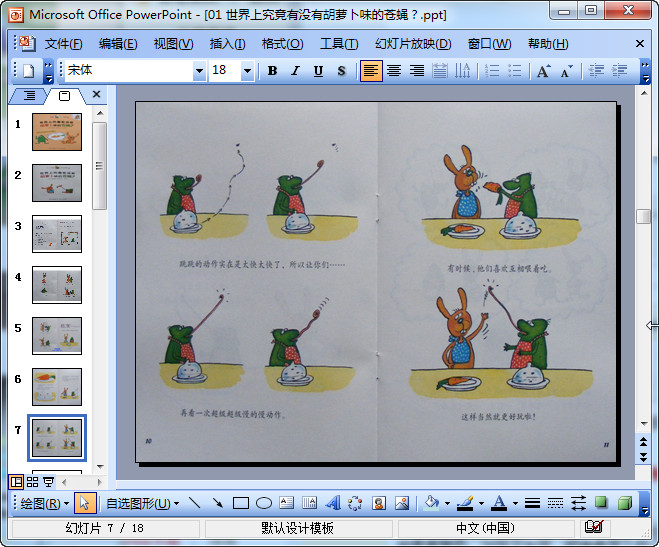
Task: Click Increase Font Size icon
Action: point(544,71)
